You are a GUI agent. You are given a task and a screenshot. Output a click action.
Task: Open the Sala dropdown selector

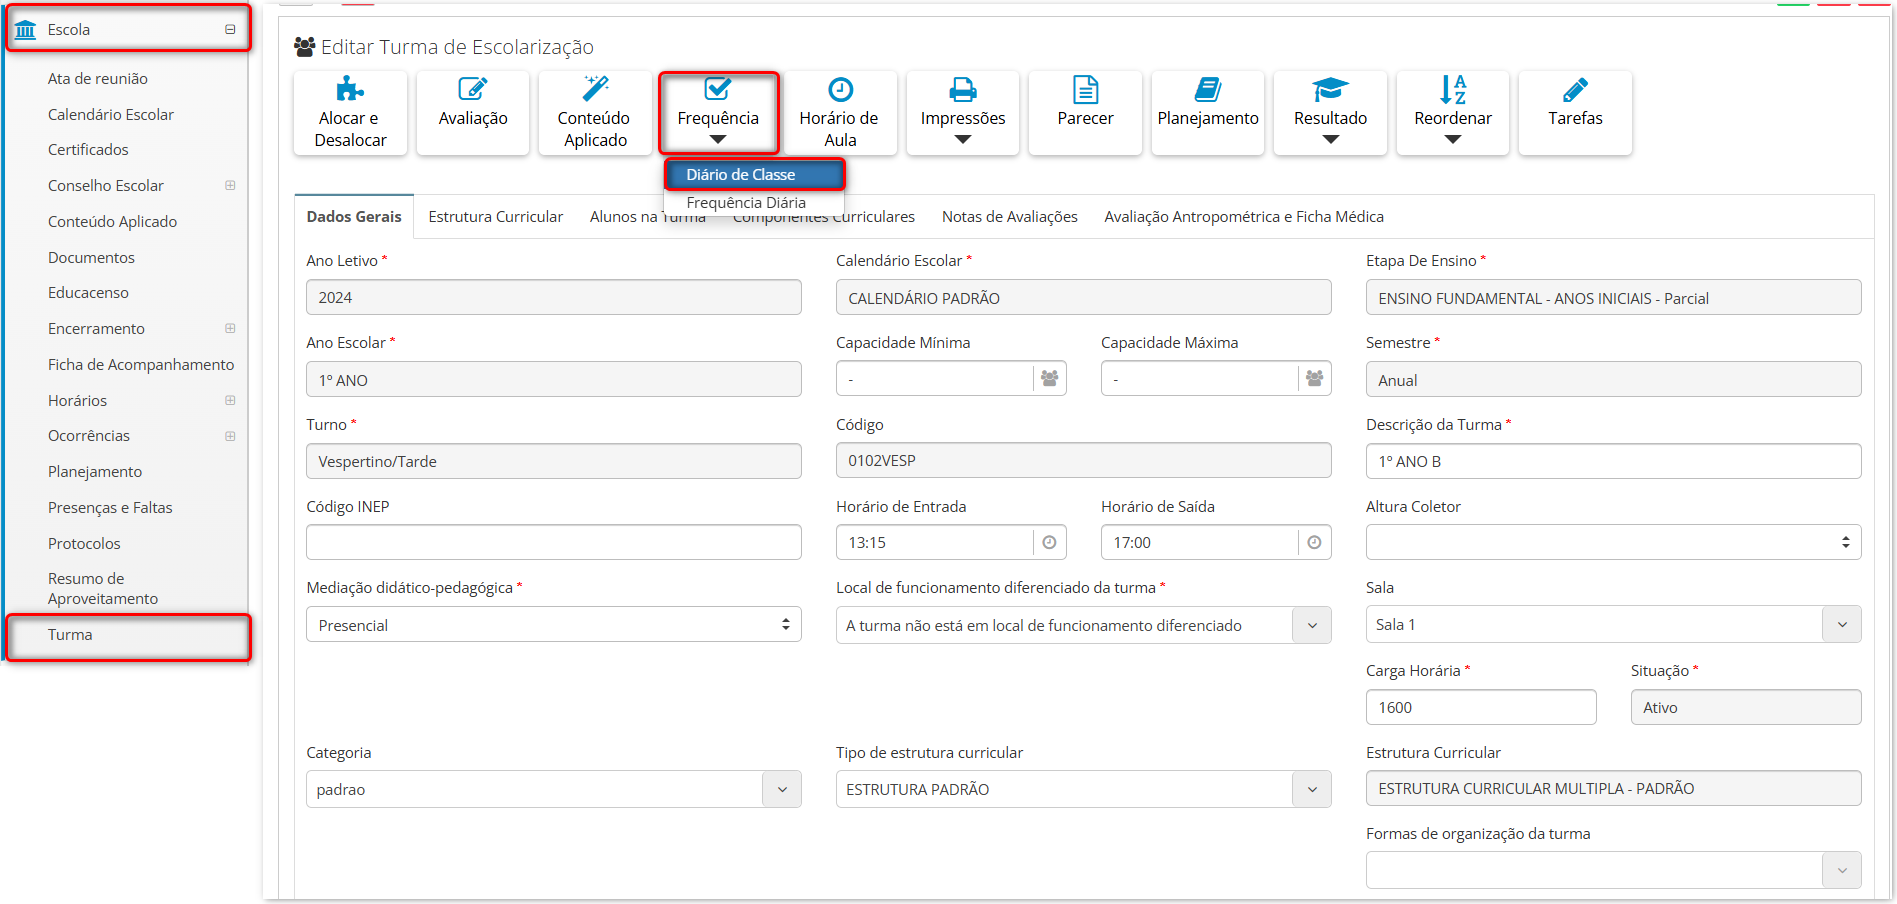[x=1841, y=624]
